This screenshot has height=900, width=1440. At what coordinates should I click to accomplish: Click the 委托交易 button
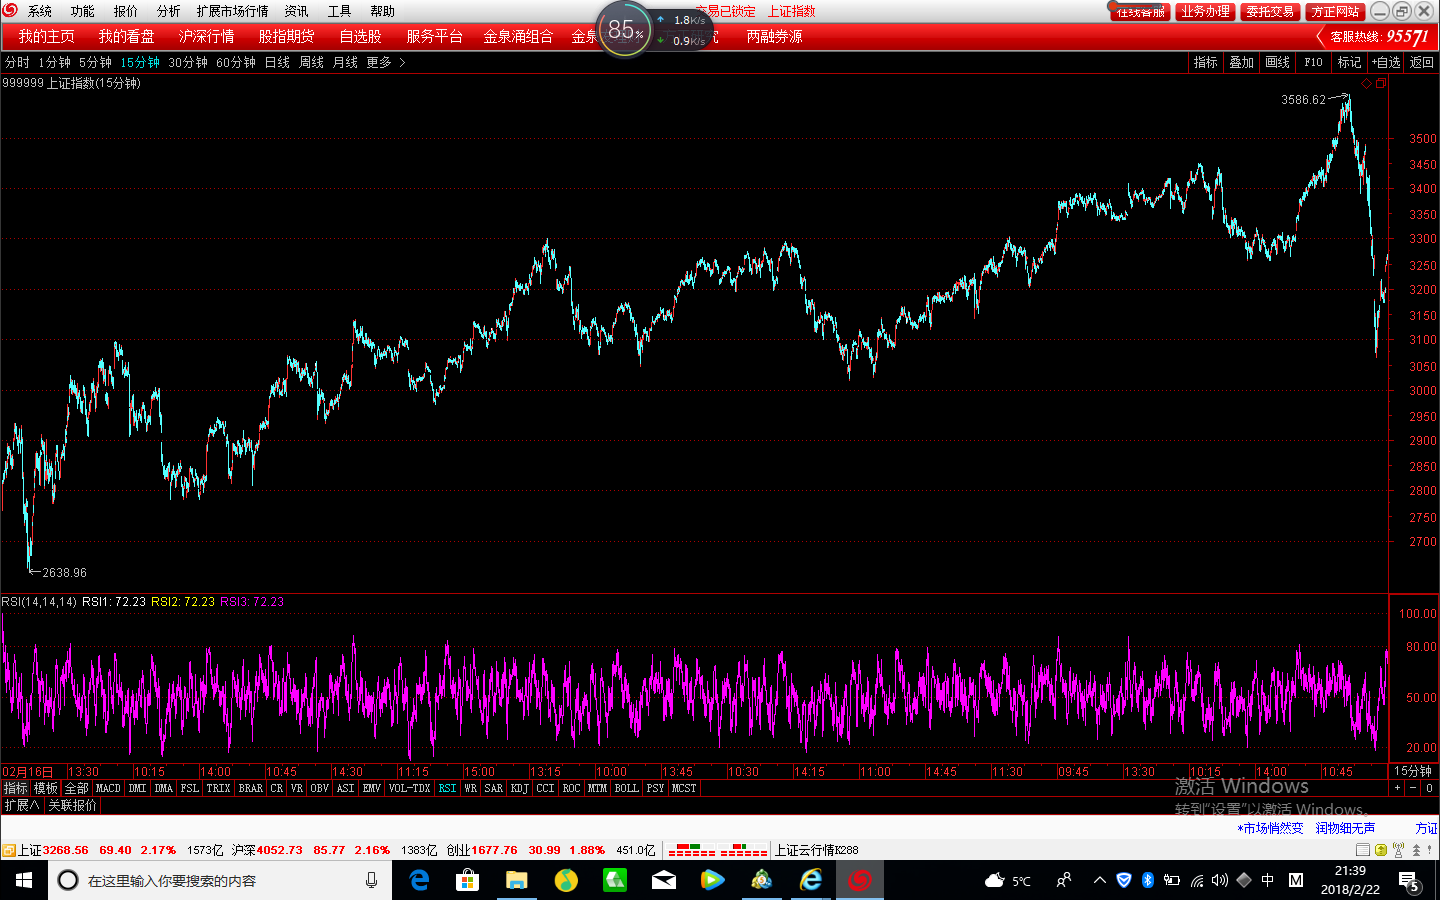(x=1270, y=12)
